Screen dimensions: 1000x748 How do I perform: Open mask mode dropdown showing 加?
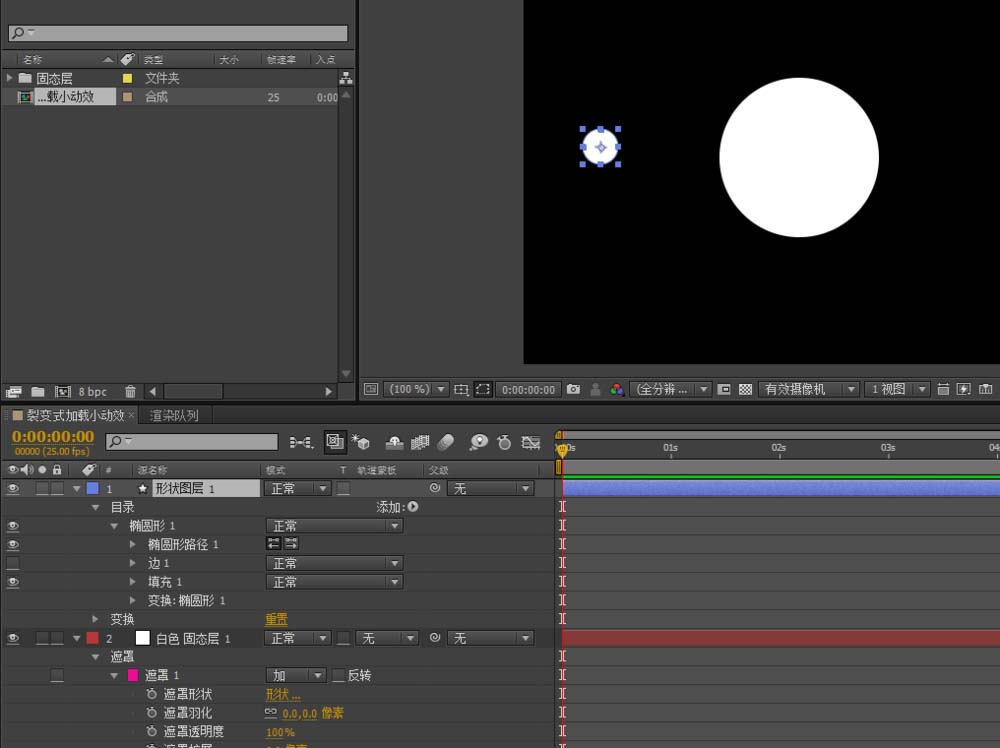(x=296, y=676)
